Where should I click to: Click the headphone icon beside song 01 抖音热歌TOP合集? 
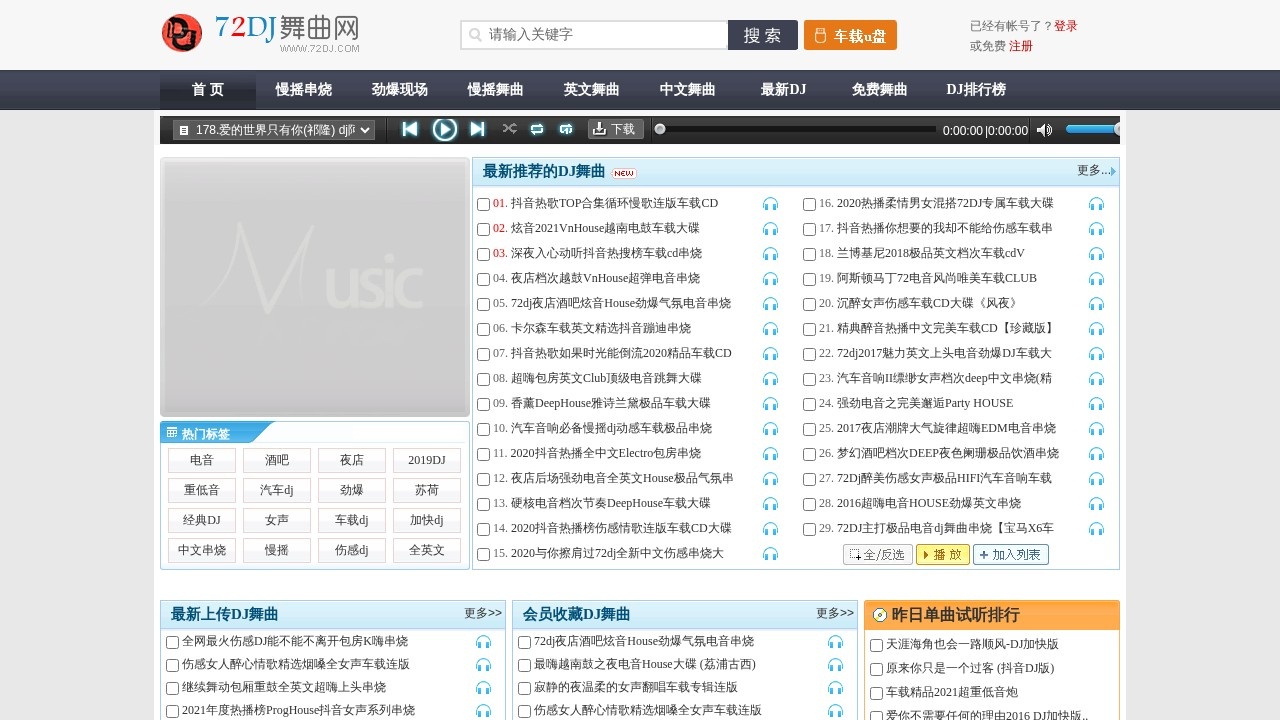pyautogui.click(x=770, y=203)
